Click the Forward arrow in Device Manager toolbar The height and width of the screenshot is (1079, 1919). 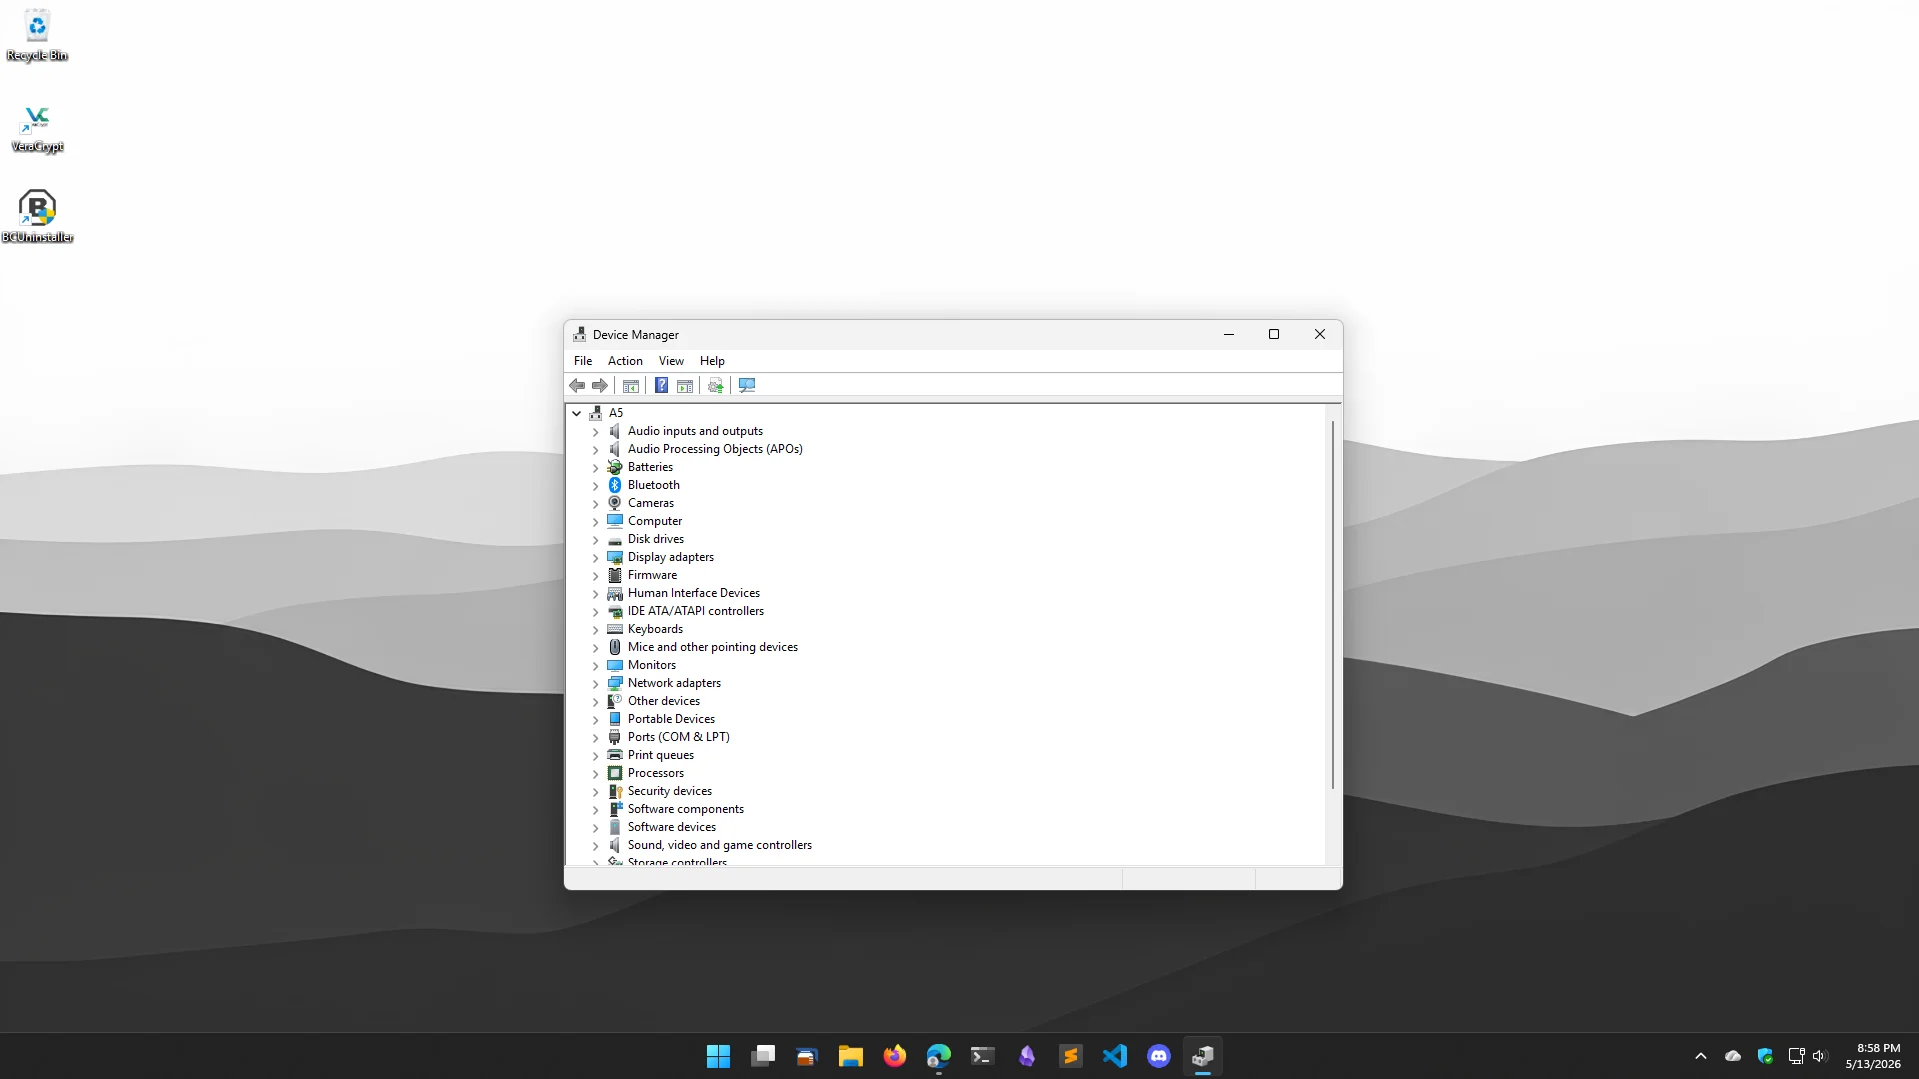coord(600,386)
